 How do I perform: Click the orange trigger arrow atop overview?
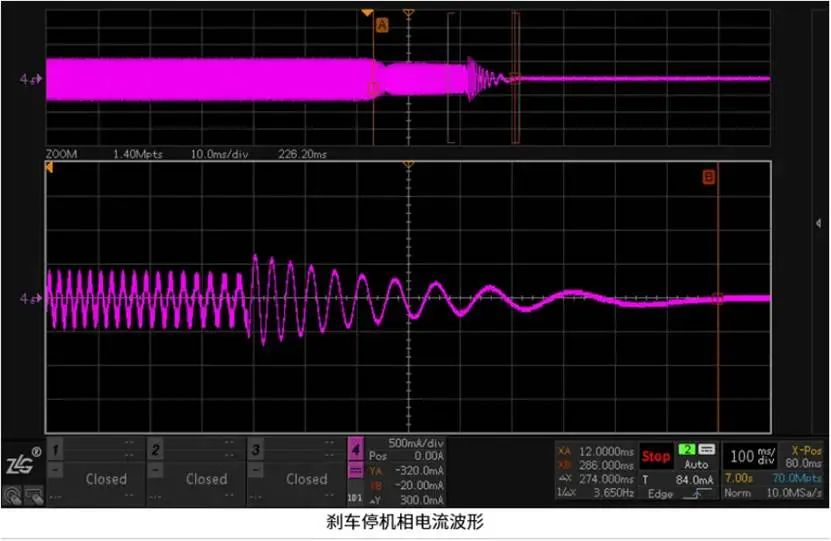tap(367, 12)
